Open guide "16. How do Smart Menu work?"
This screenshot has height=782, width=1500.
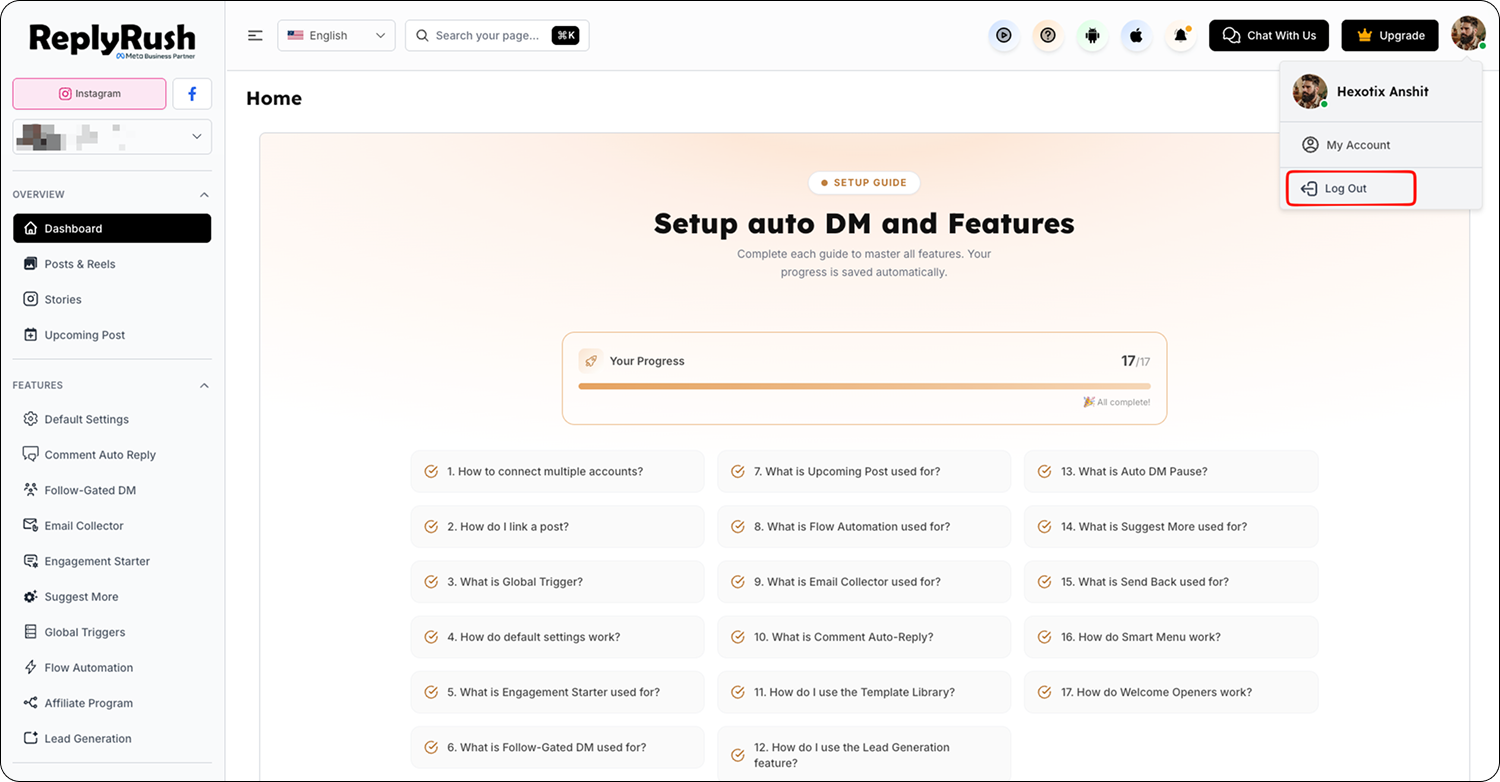tap(1171, 637)
